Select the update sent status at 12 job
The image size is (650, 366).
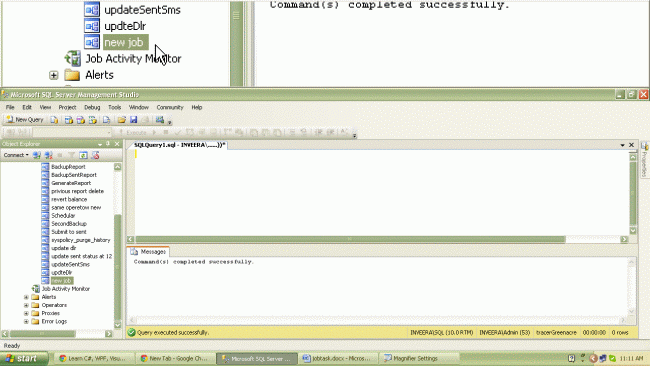[81, 256]
